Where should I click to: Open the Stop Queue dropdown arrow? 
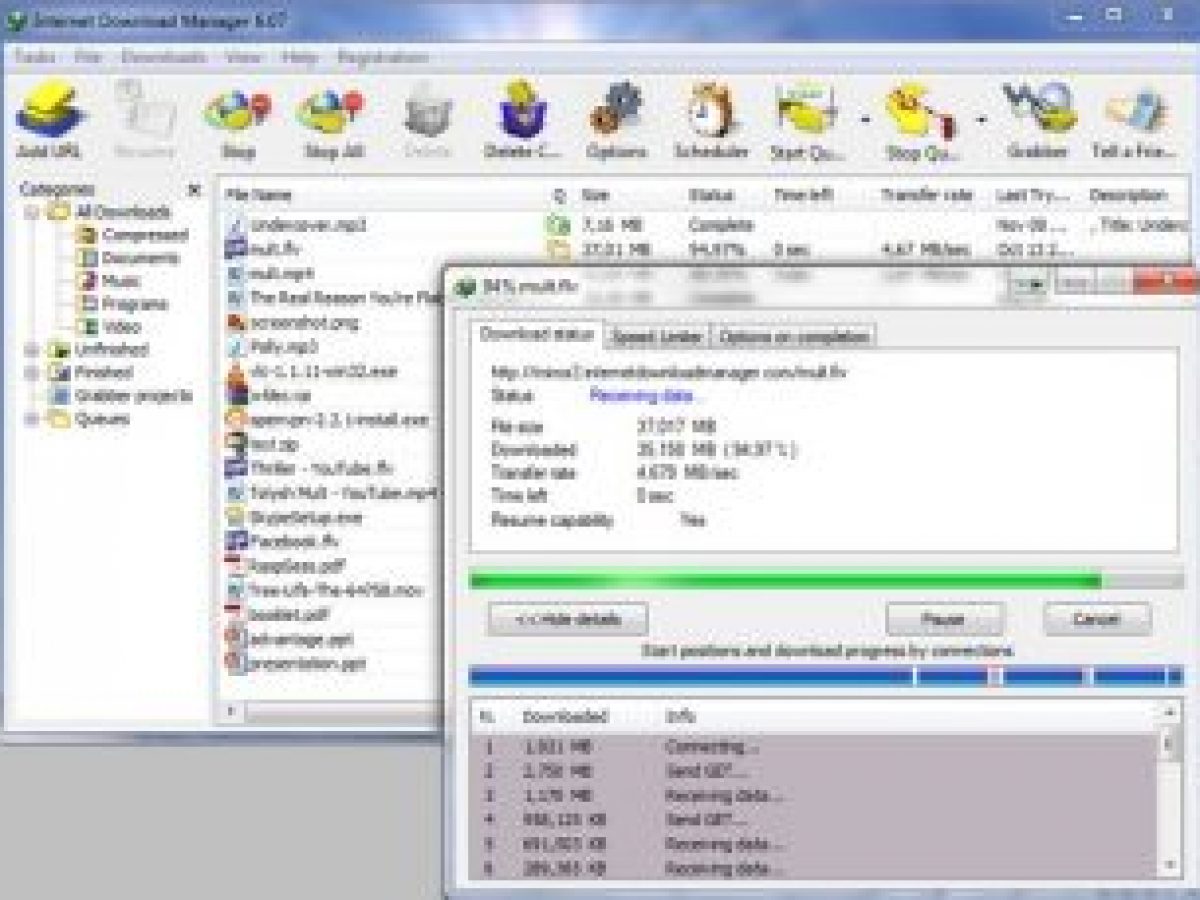tap(981, 121)
